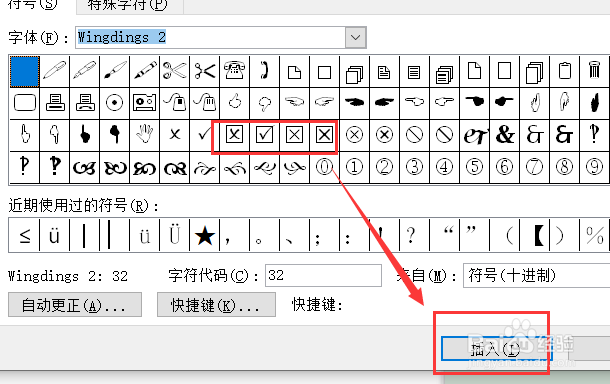This screenshot has width=610, height=384.
Task: Select the circled number 1 symbol
Action: [x=354, y=167]
